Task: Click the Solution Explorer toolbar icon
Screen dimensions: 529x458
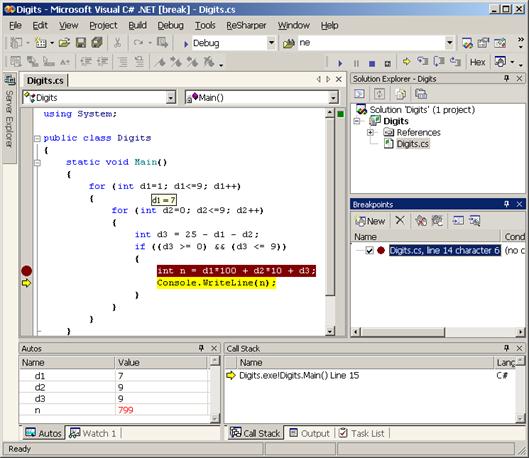Action: (x=467, y=43)
